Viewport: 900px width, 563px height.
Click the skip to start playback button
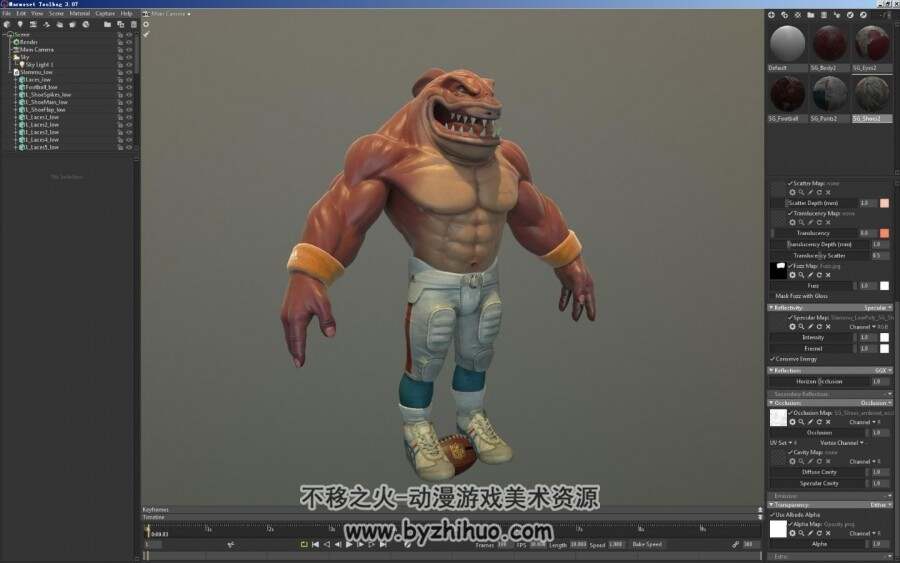click(x=315, y=545)
